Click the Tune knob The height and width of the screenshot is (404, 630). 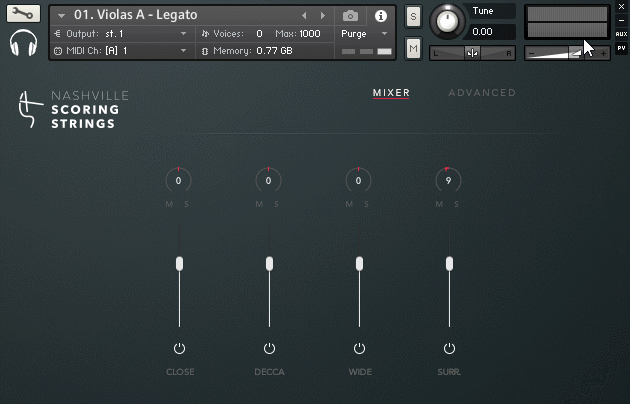coord(447,21)
